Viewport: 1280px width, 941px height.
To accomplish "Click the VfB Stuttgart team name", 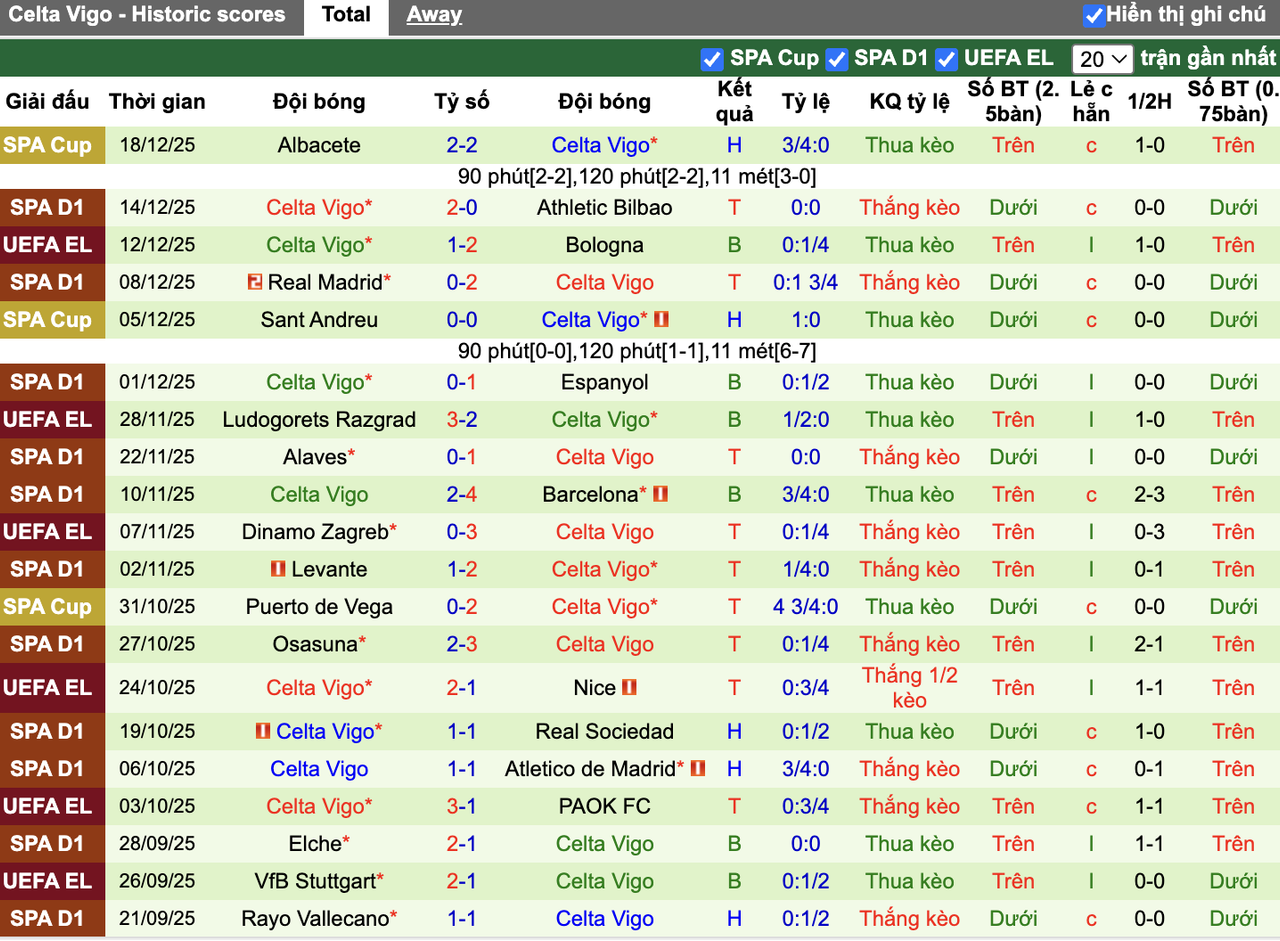I will (x=315, y=881).
